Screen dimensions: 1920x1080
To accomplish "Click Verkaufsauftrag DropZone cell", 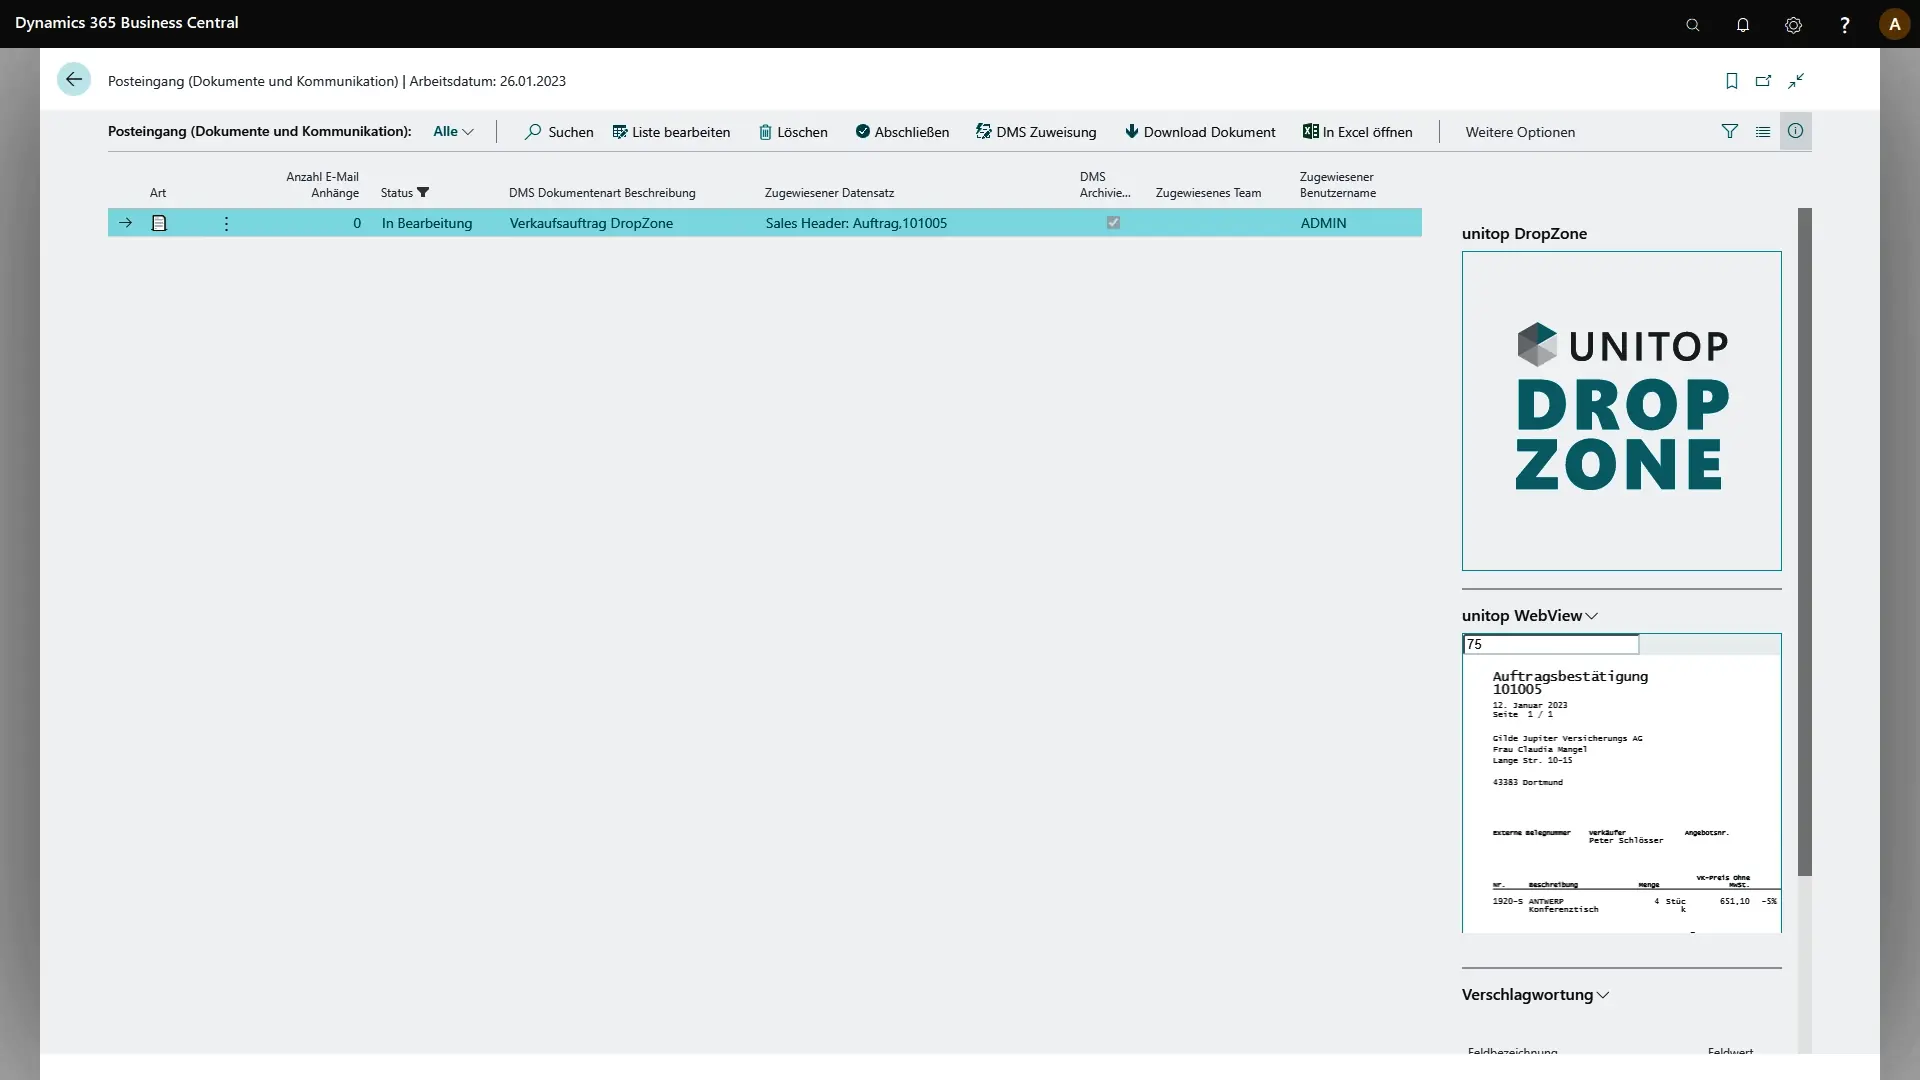I will (591, 224).
